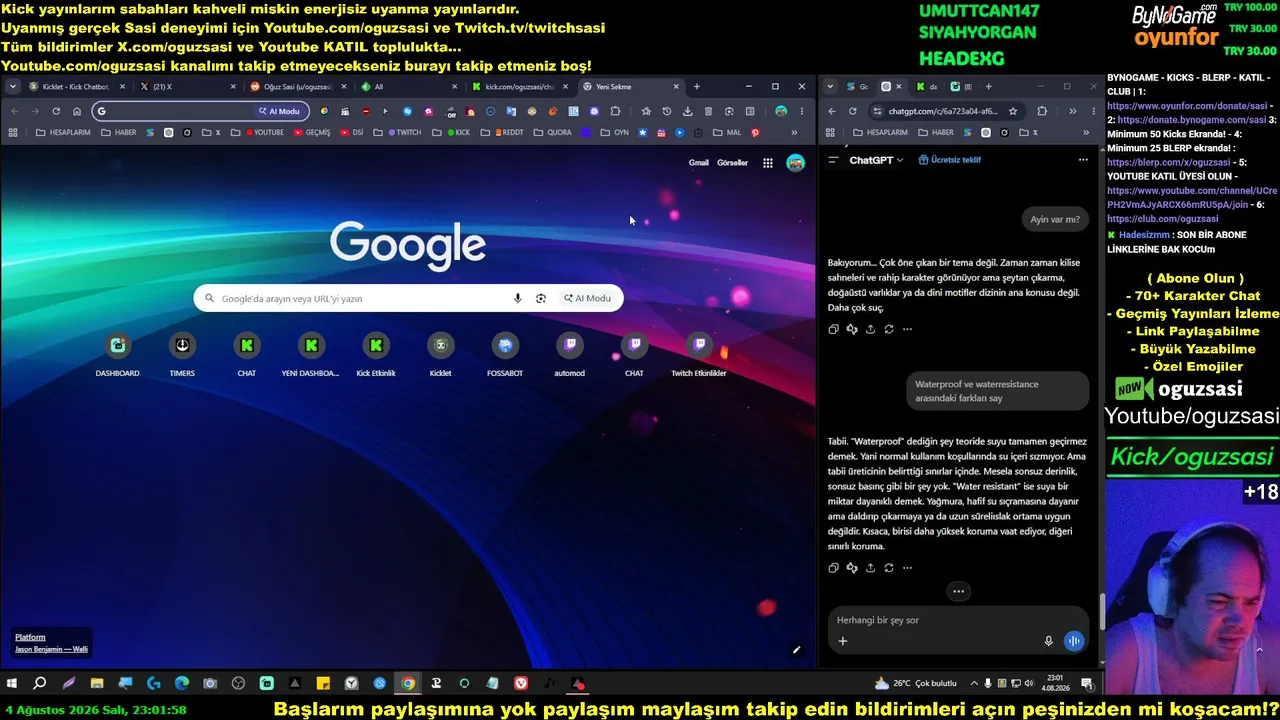Open Google Lens image search
This screenshot has width=1280, height=720.
(541, 298)
